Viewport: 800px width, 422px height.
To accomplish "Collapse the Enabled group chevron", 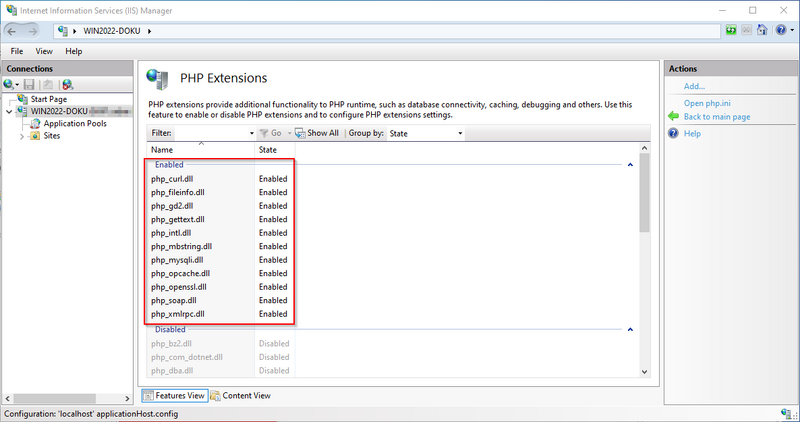I will point(630,165).
